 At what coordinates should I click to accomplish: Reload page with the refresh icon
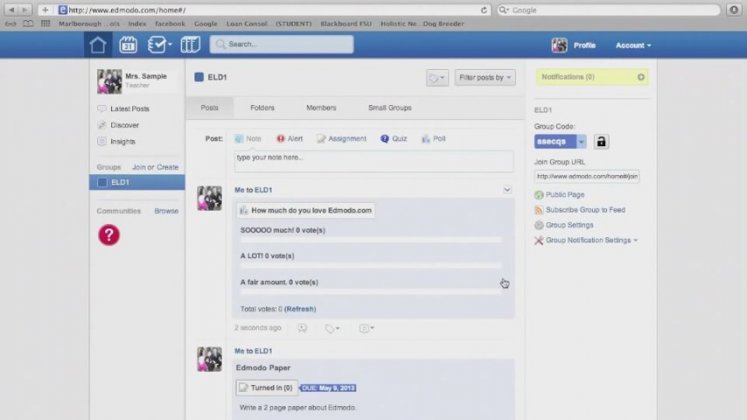click(x=484, y=10)
